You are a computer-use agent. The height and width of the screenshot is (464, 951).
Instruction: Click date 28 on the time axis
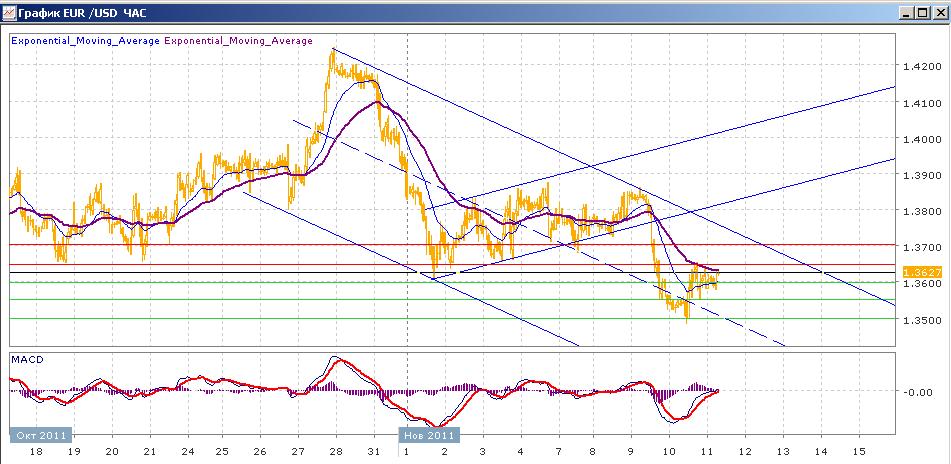point(335,452)
